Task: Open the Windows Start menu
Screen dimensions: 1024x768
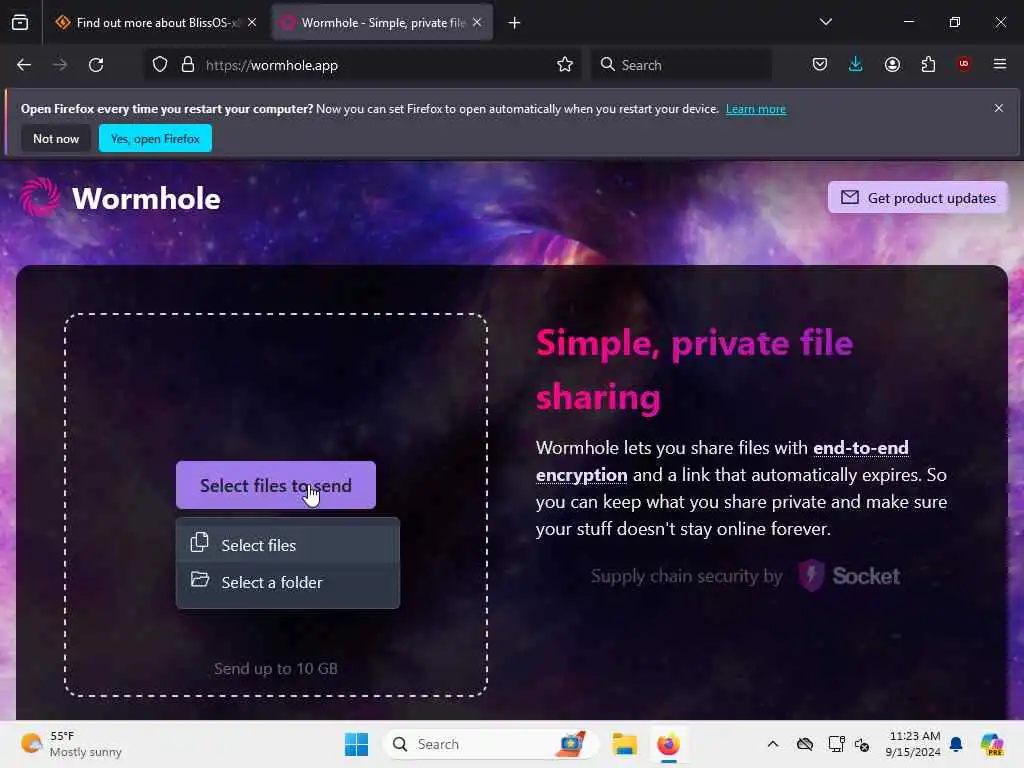Action: [357, 744]
